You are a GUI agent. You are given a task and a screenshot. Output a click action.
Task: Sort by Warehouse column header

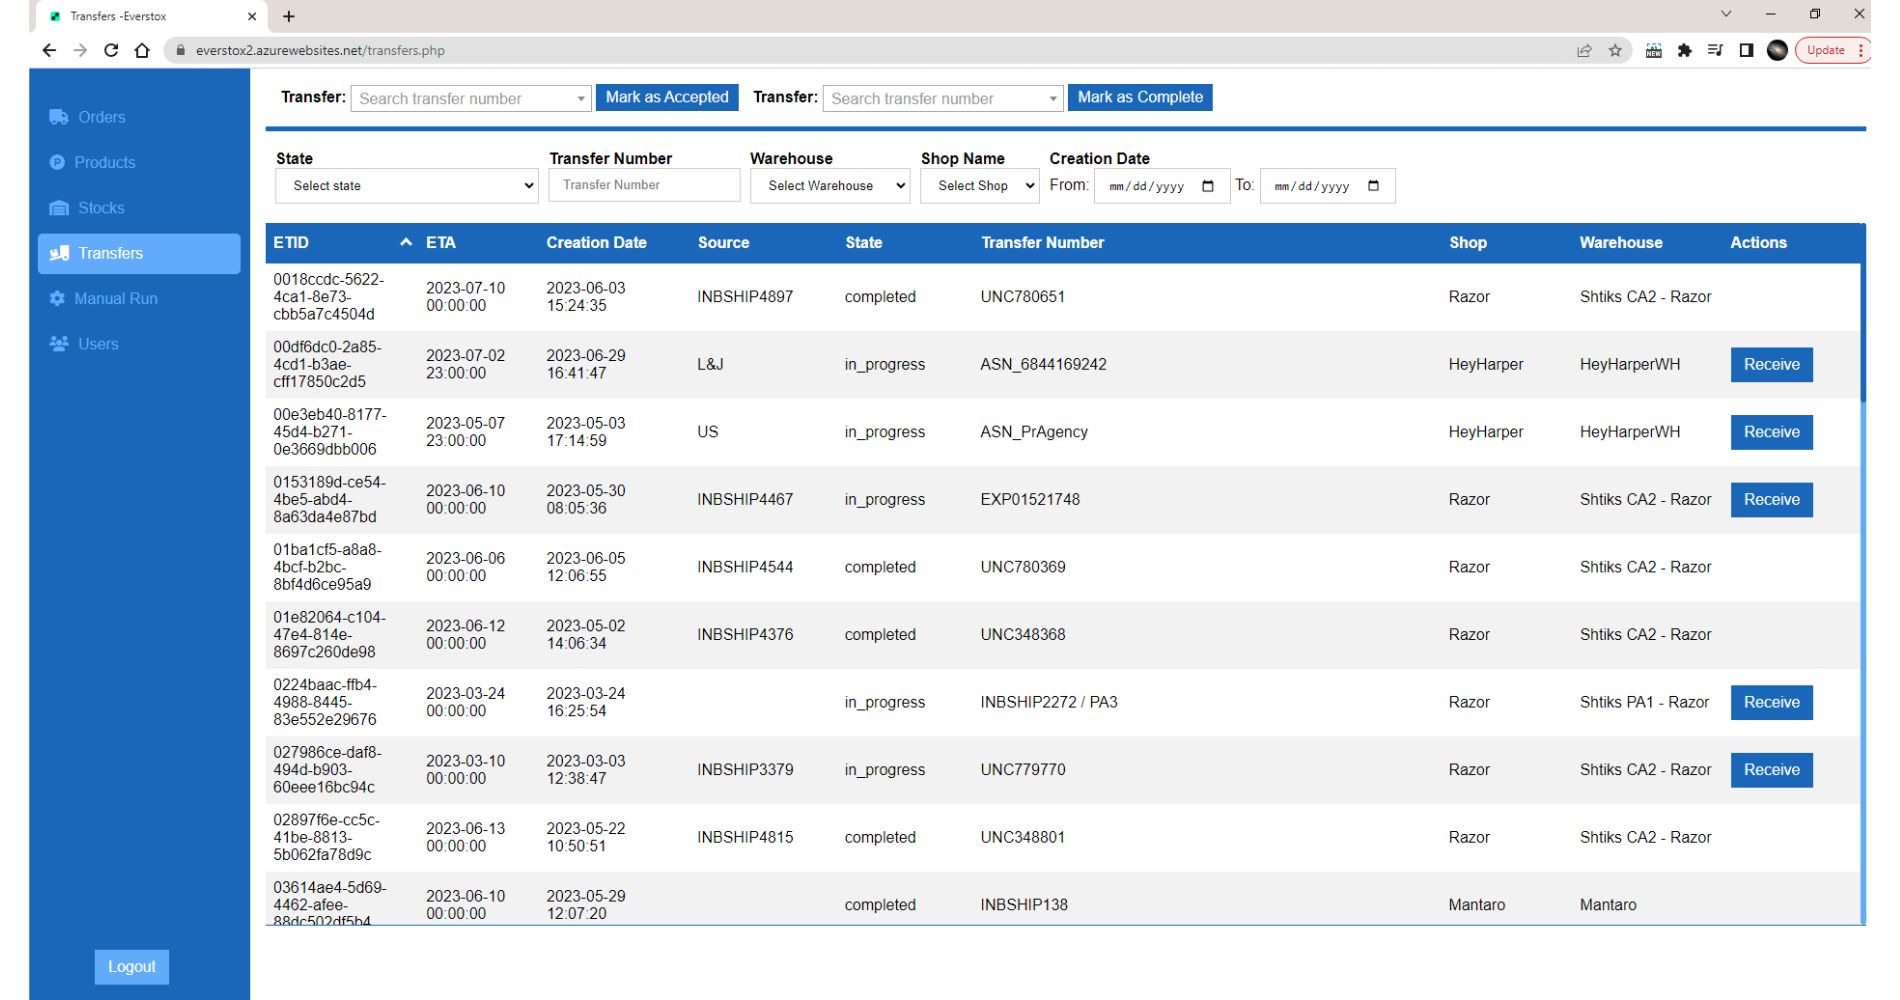1620,242
